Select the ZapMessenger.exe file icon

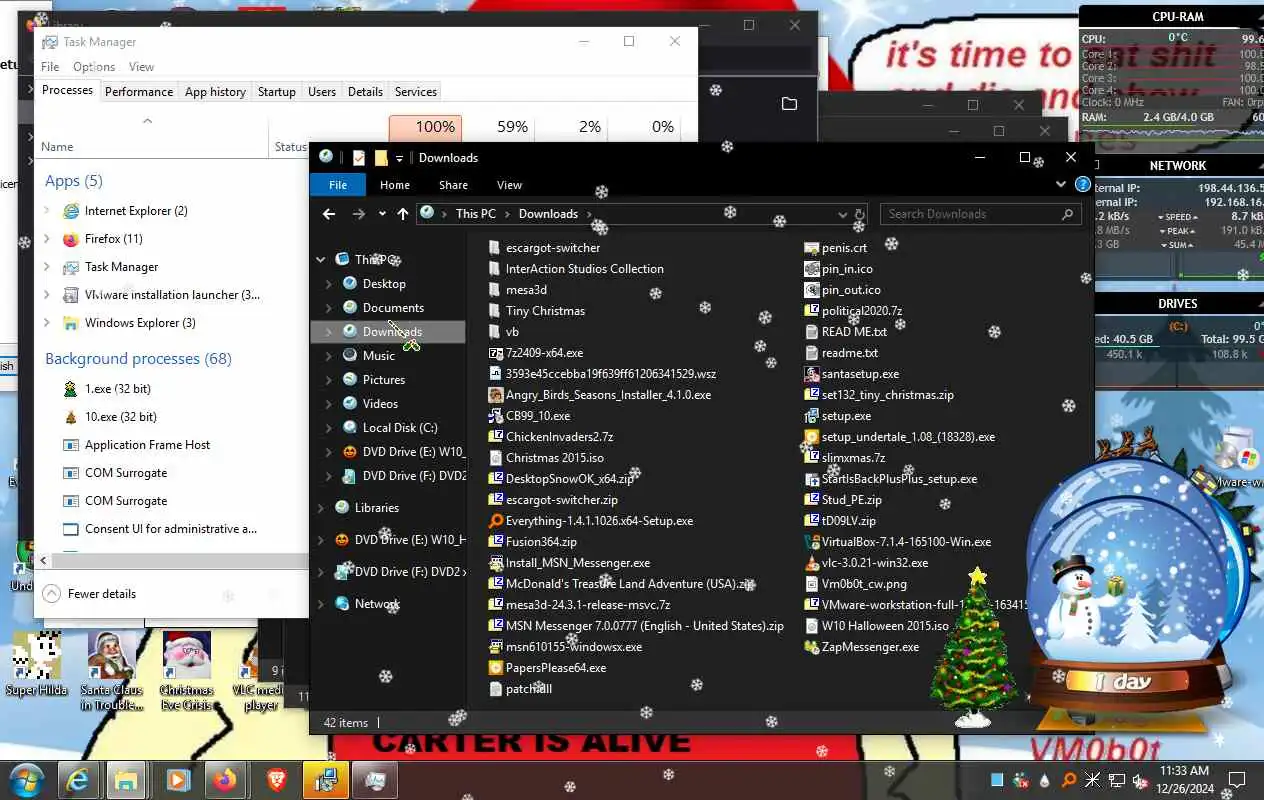coord(812,647)
